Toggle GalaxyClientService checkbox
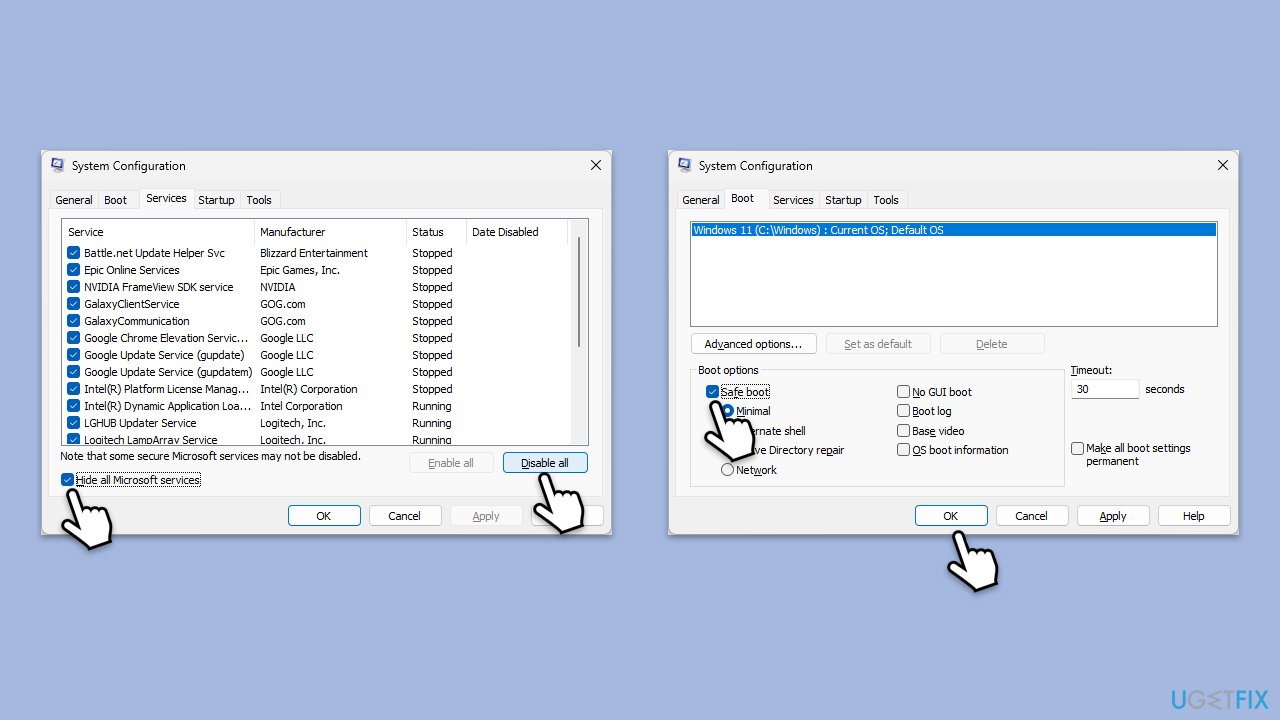The image size is (1280, 720). pos(74,304)
